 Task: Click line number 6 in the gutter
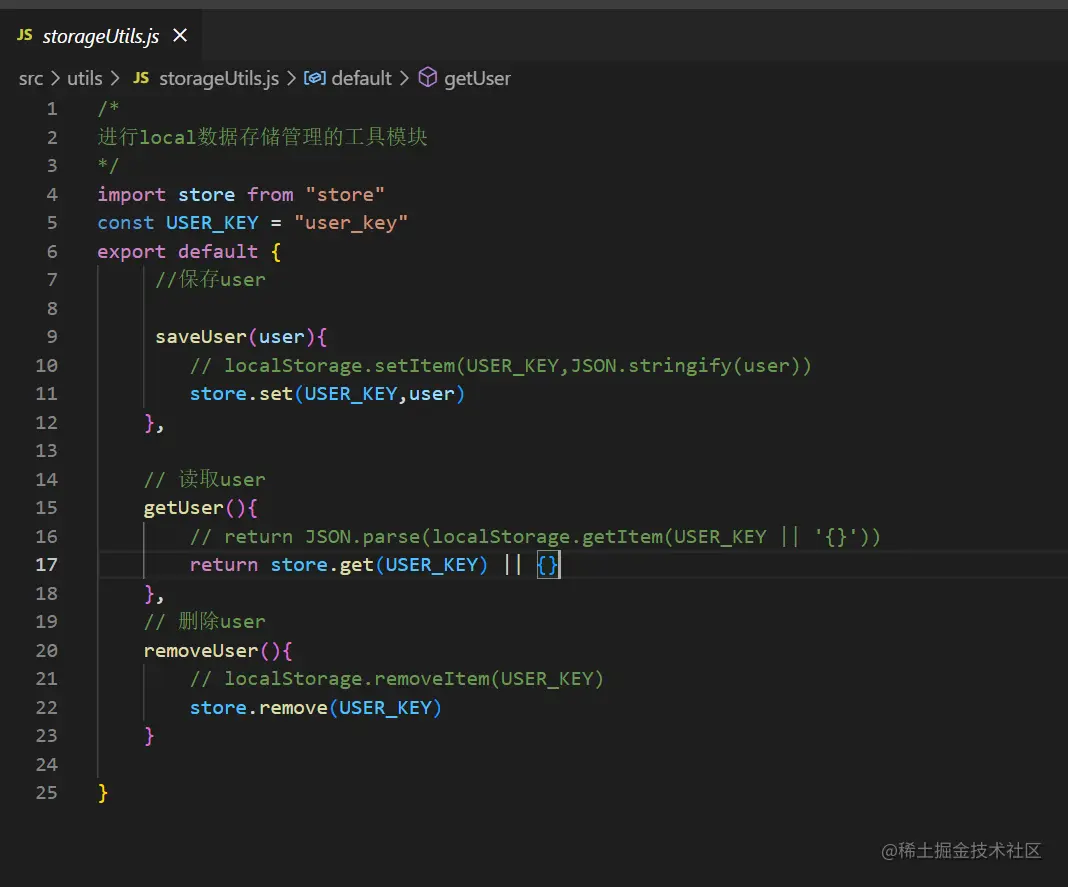pyautogui.click(x=52, y=252)
